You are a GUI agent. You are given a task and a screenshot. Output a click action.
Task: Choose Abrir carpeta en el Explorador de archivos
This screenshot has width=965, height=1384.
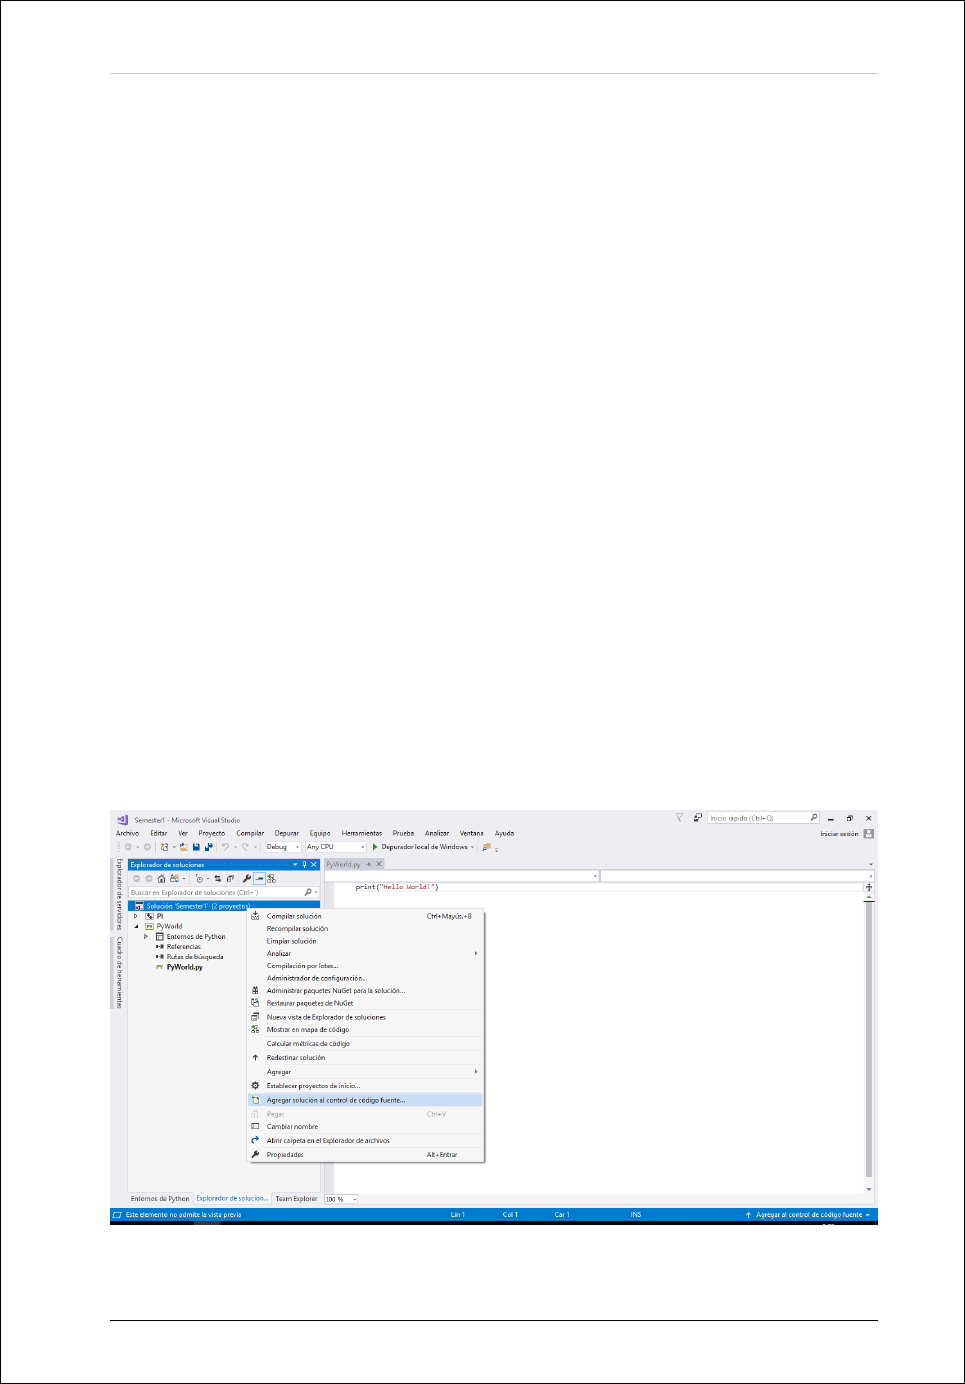[365, 1141]
